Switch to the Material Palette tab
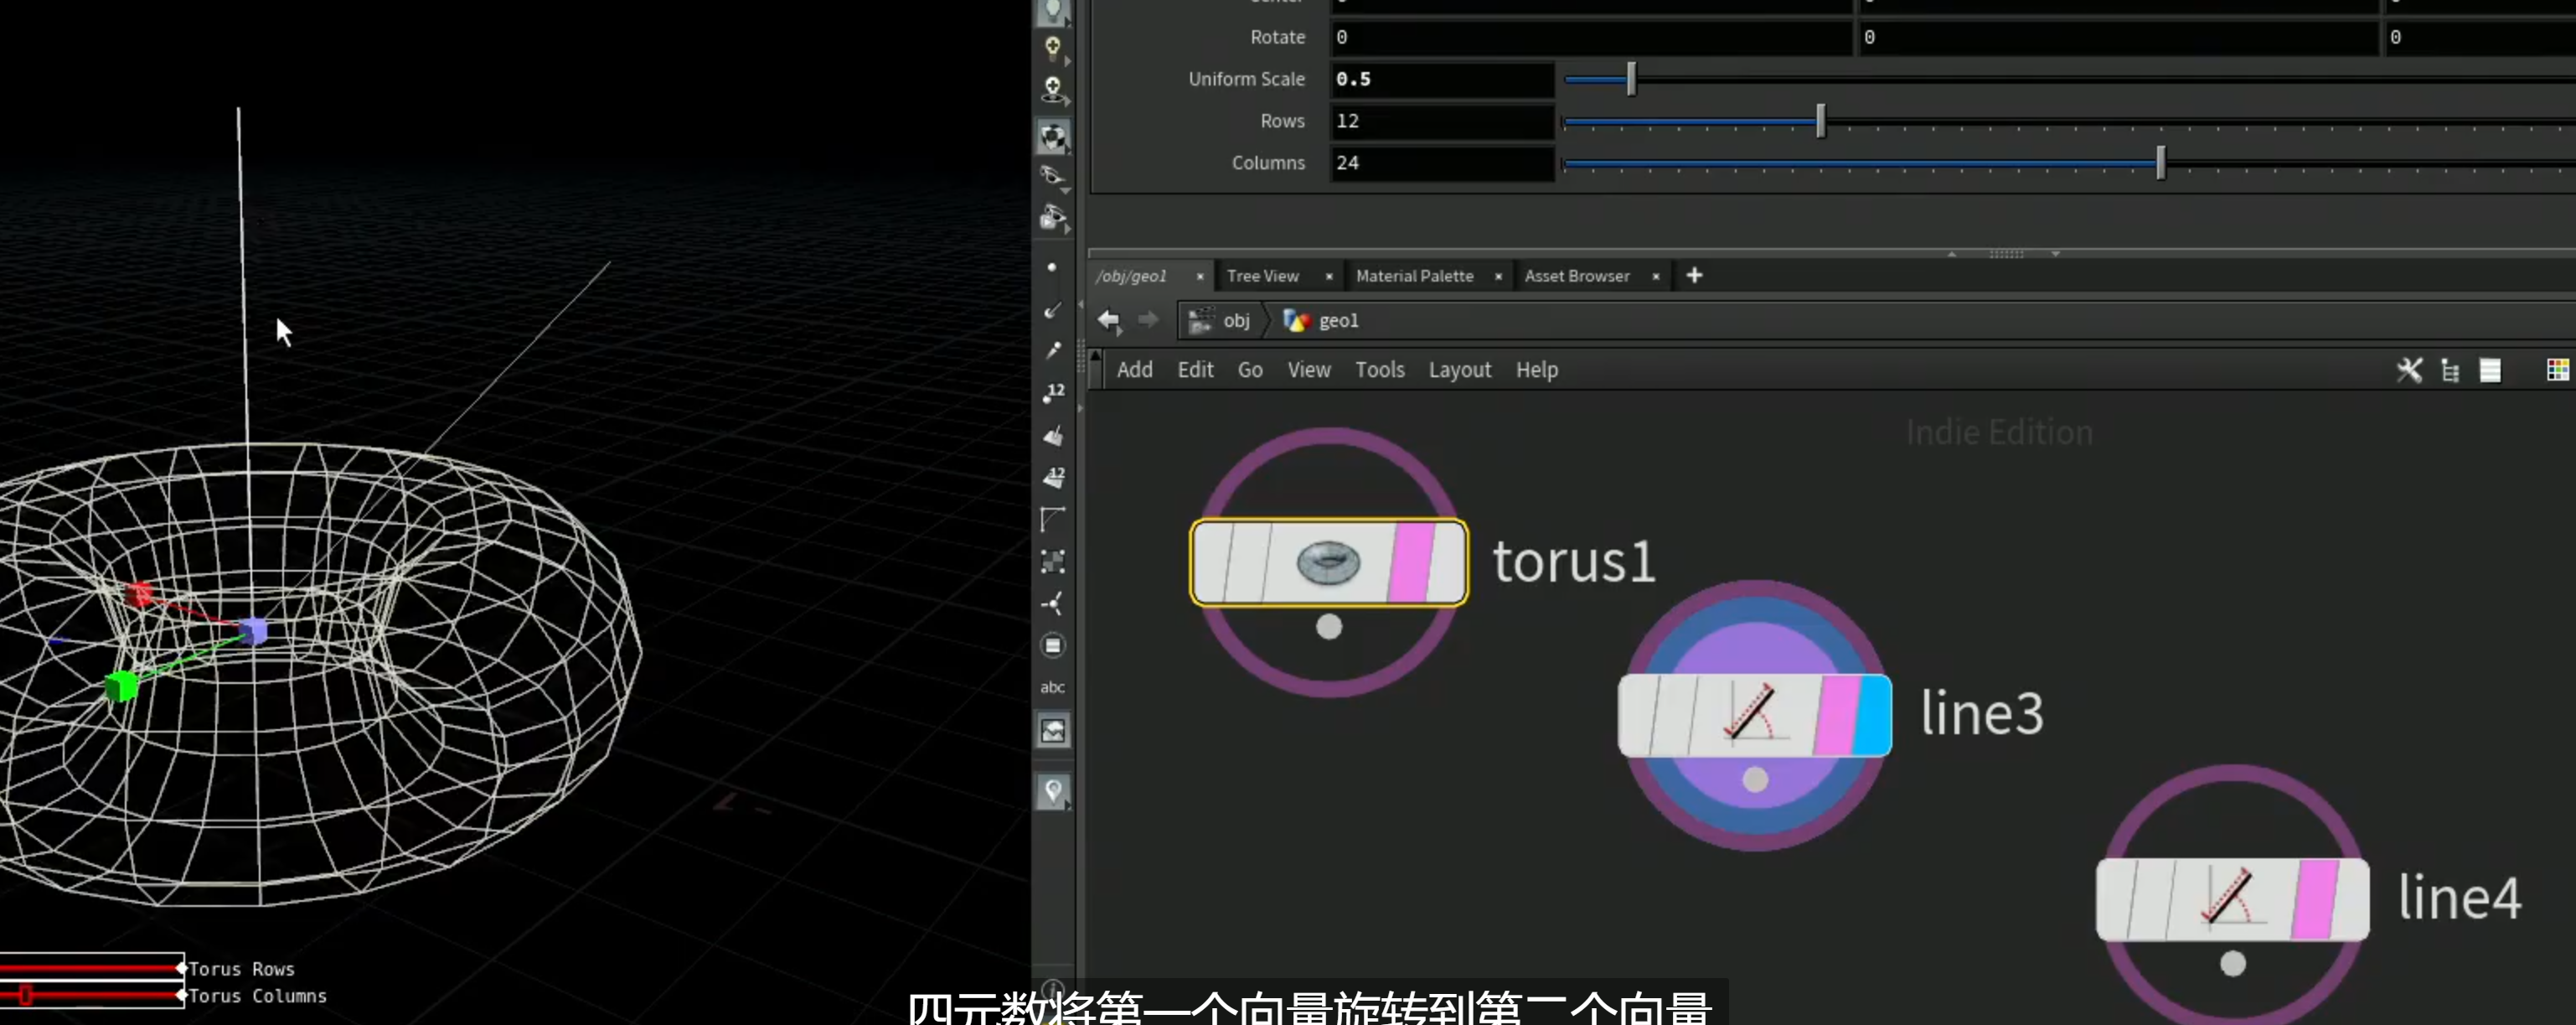2576x1025 pixels. (x=1414, y=276)
